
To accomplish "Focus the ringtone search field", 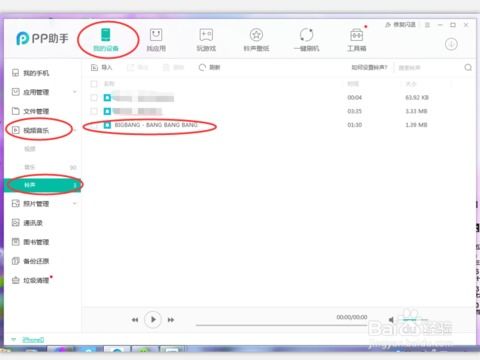I will [x=428, y=68].
